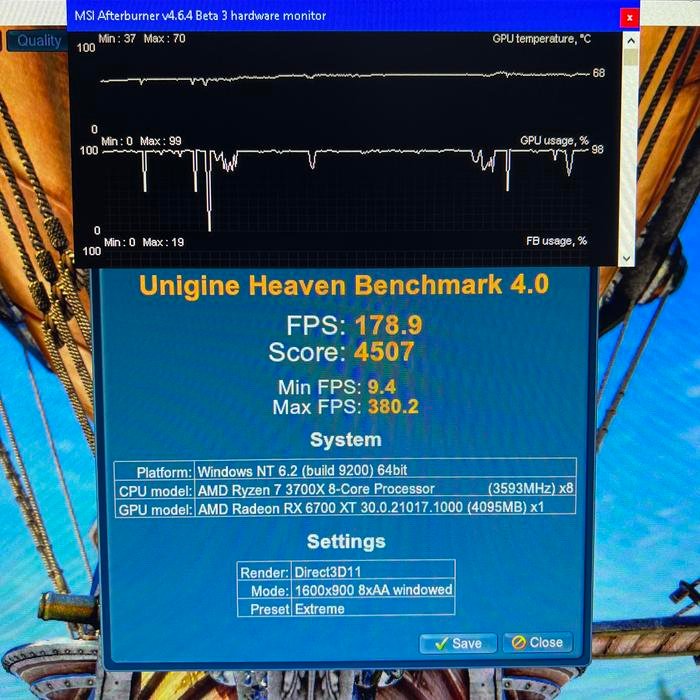The height and width of the screenshot is (700, 700).
Task: Click the GPU temperature graph
Action: click(x=340, y=78)
